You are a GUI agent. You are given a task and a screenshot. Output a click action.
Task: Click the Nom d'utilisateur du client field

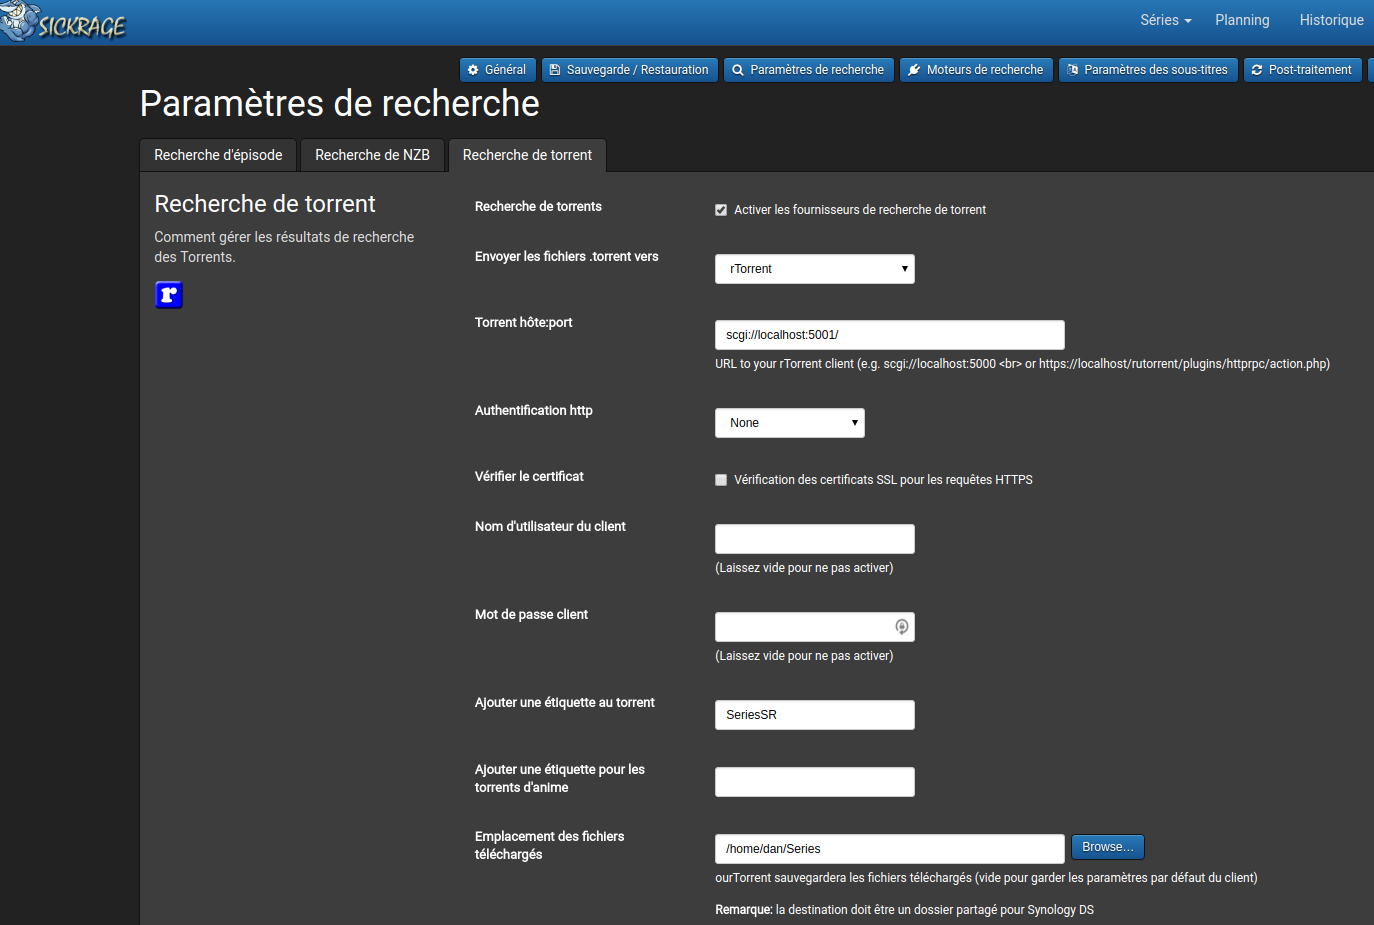point(815,539)
